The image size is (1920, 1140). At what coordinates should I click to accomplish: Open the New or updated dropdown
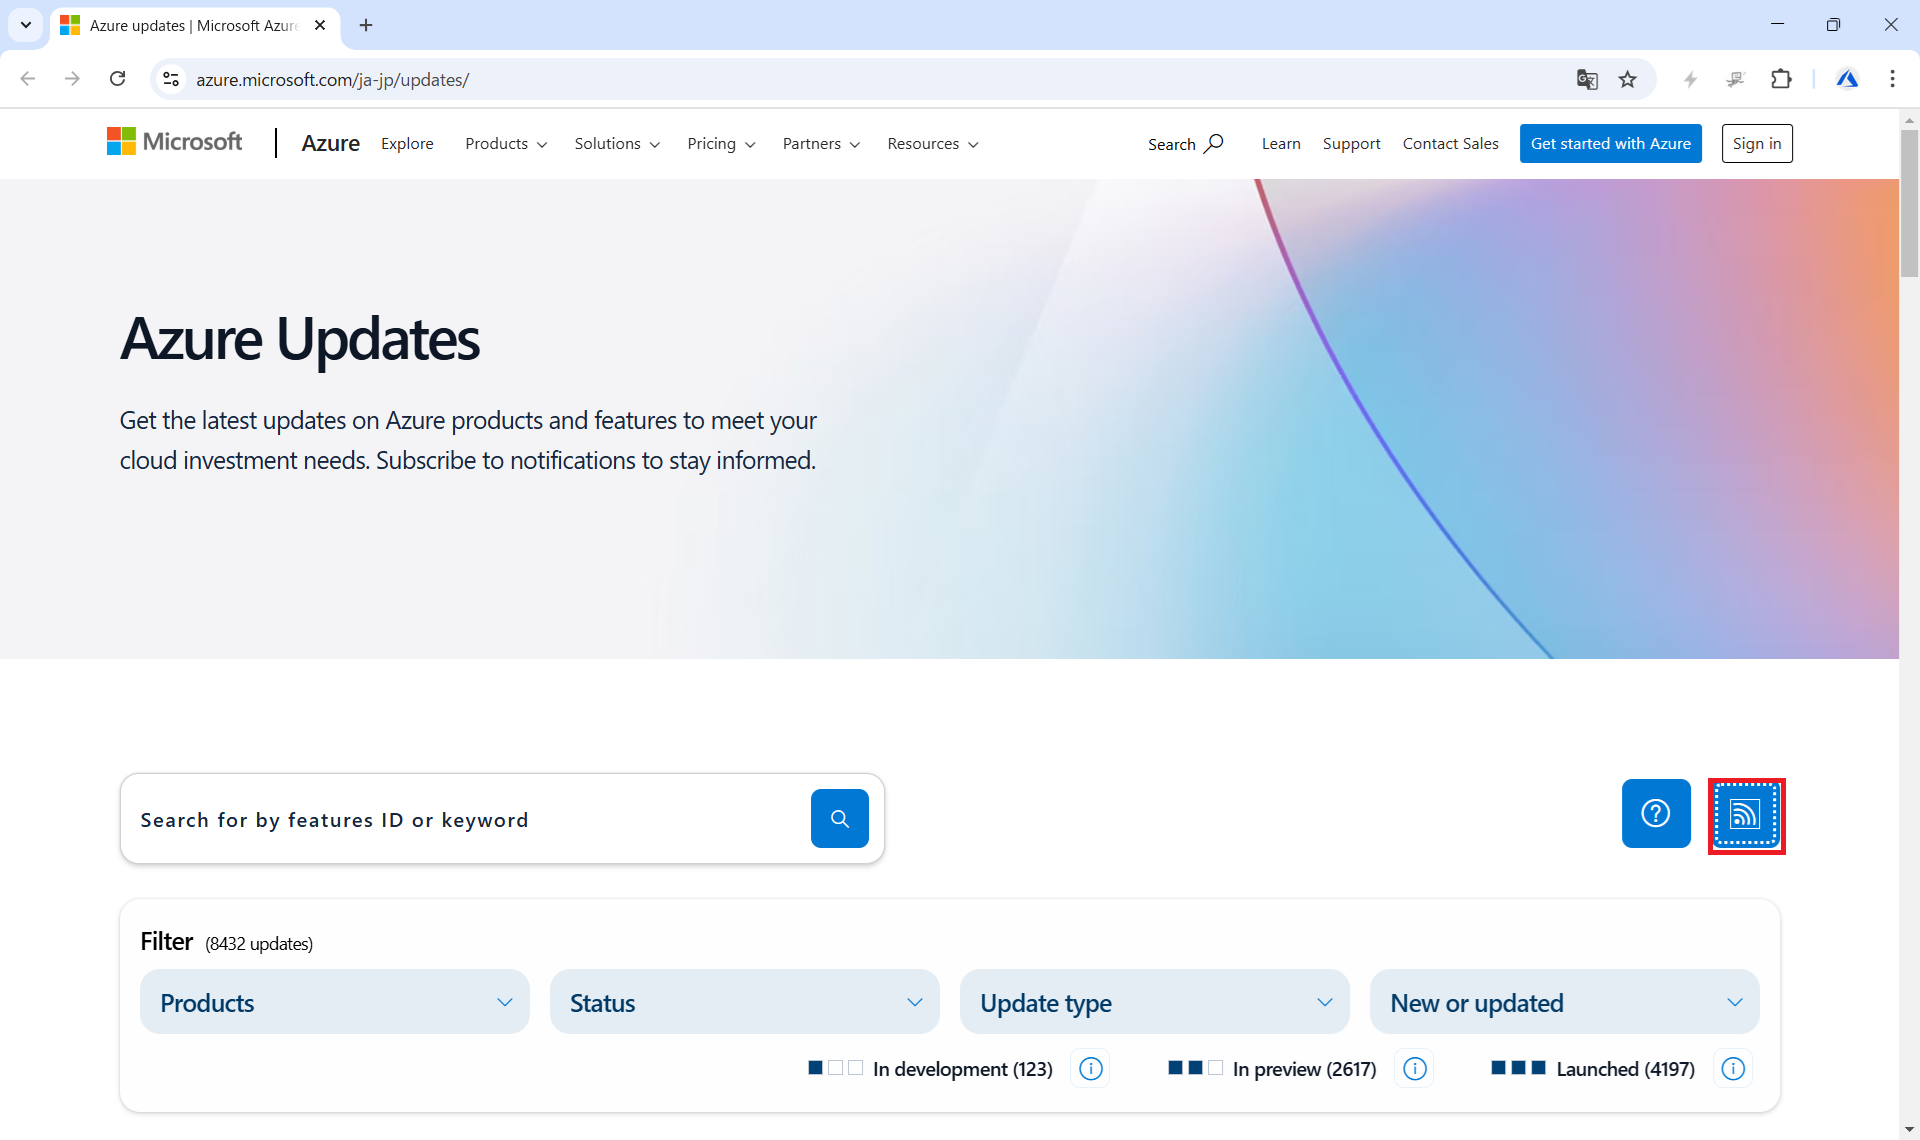1565,1002
